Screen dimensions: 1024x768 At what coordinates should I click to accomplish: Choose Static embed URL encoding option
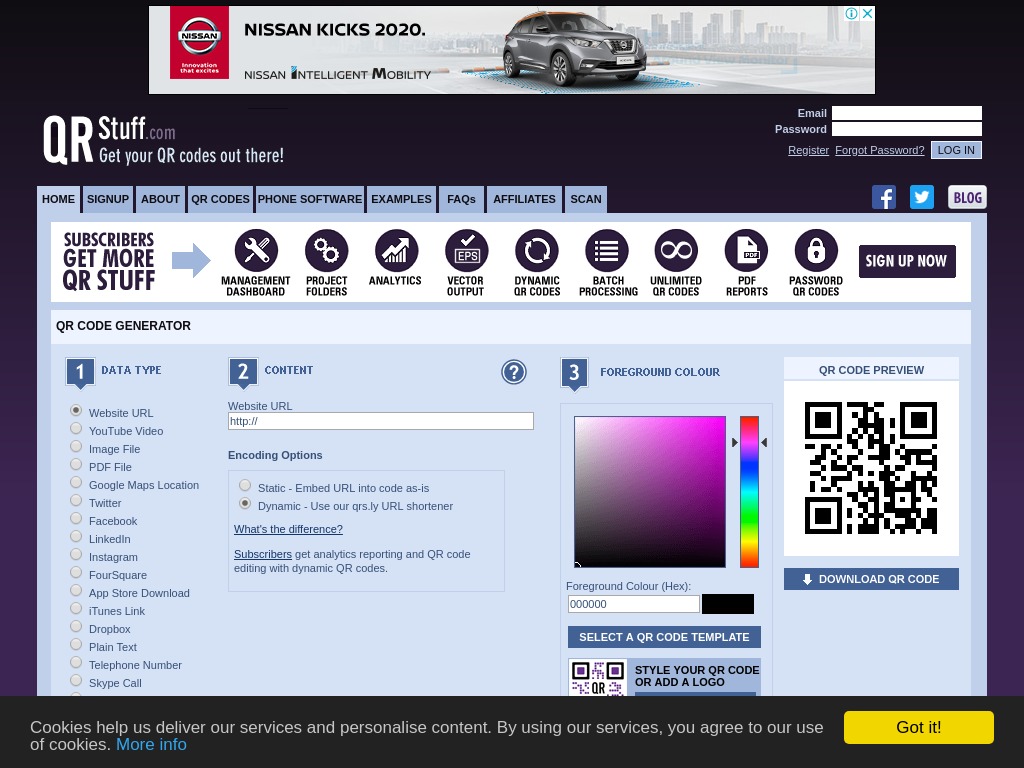point(246,485)
